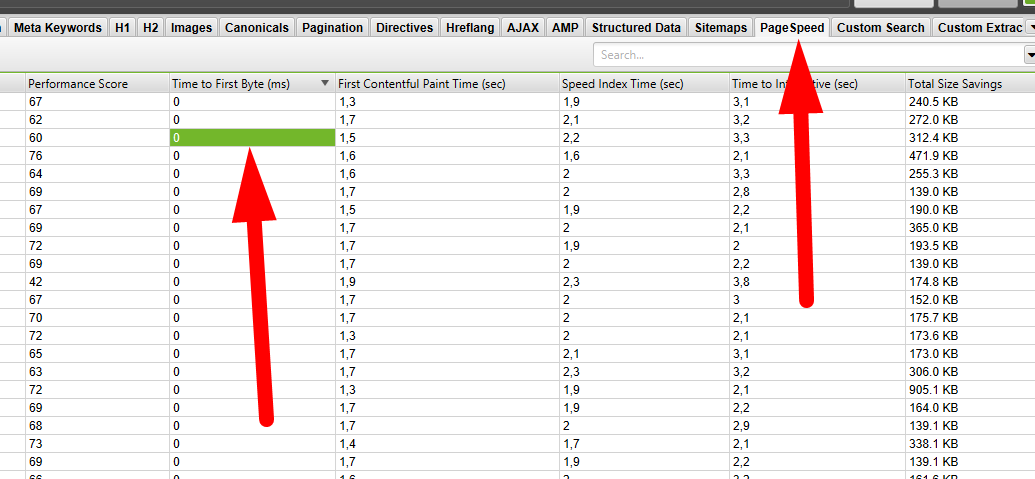Open the Directives tab

(405, 28)
